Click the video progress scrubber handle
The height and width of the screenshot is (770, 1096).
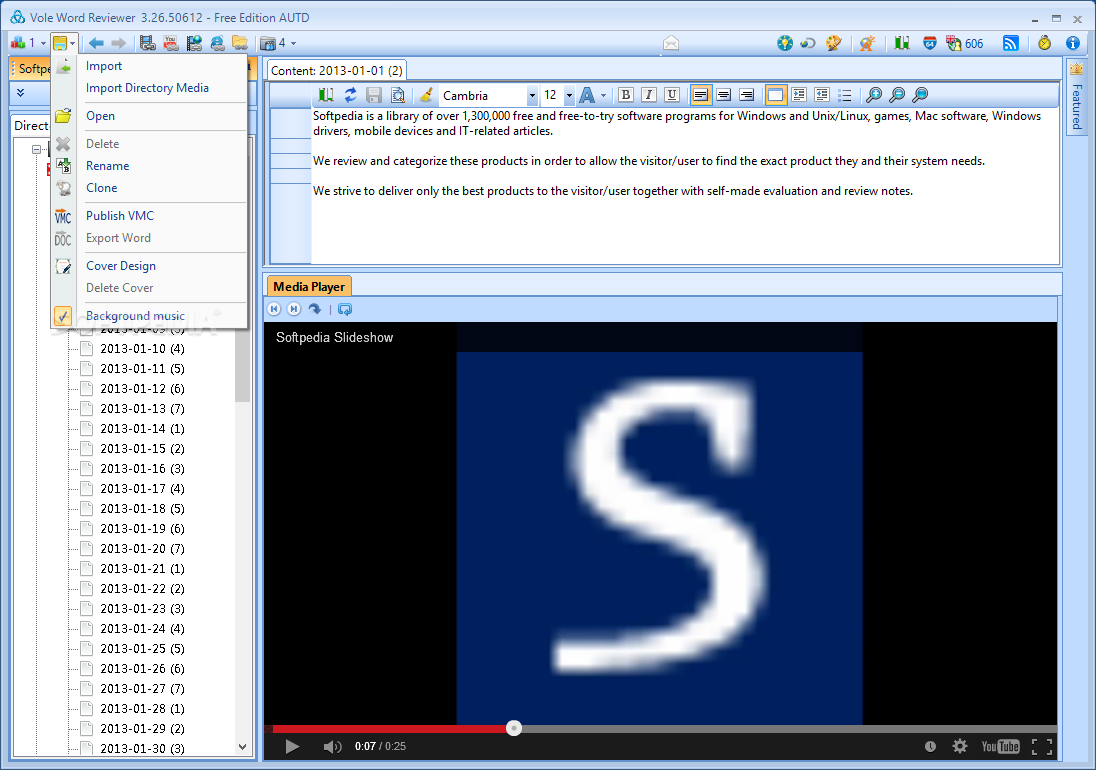[514, 728]
